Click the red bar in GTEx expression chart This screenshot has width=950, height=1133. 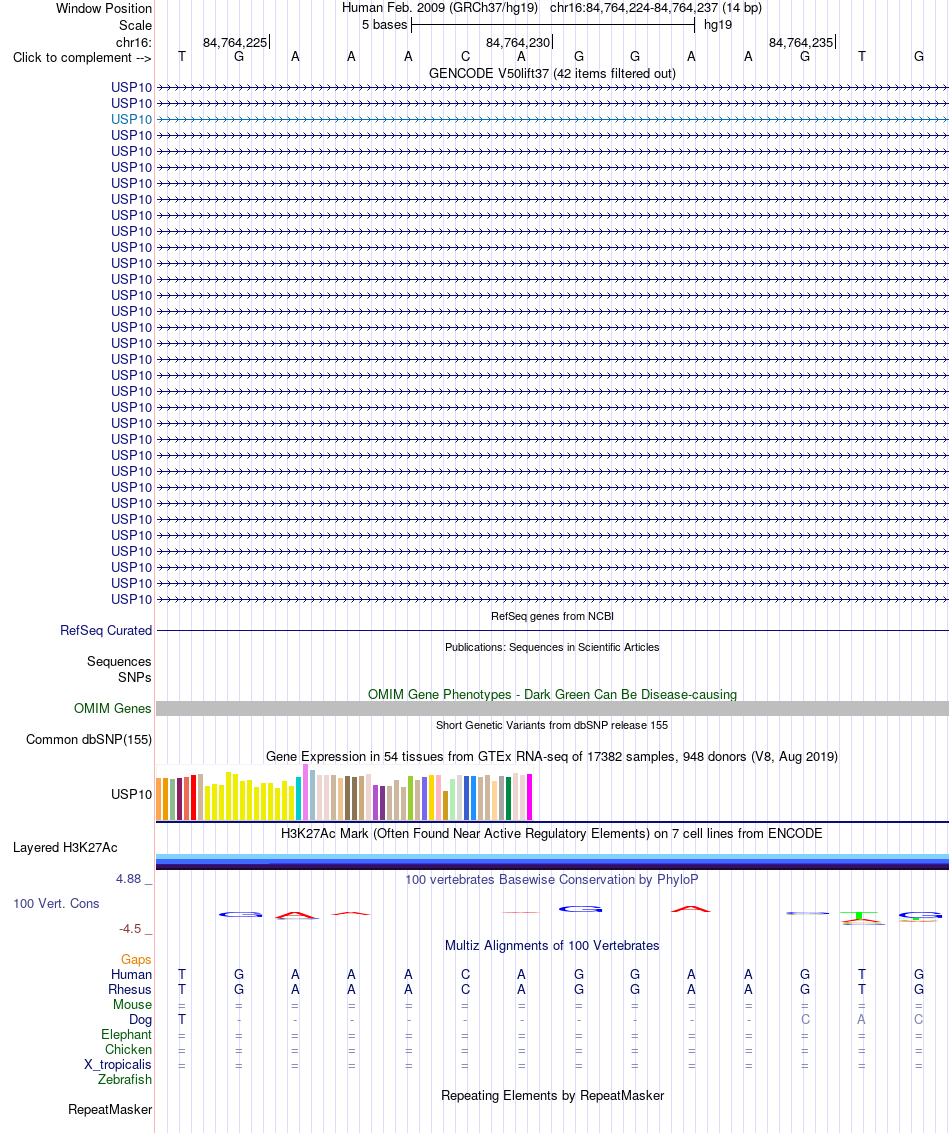point(194,797)
